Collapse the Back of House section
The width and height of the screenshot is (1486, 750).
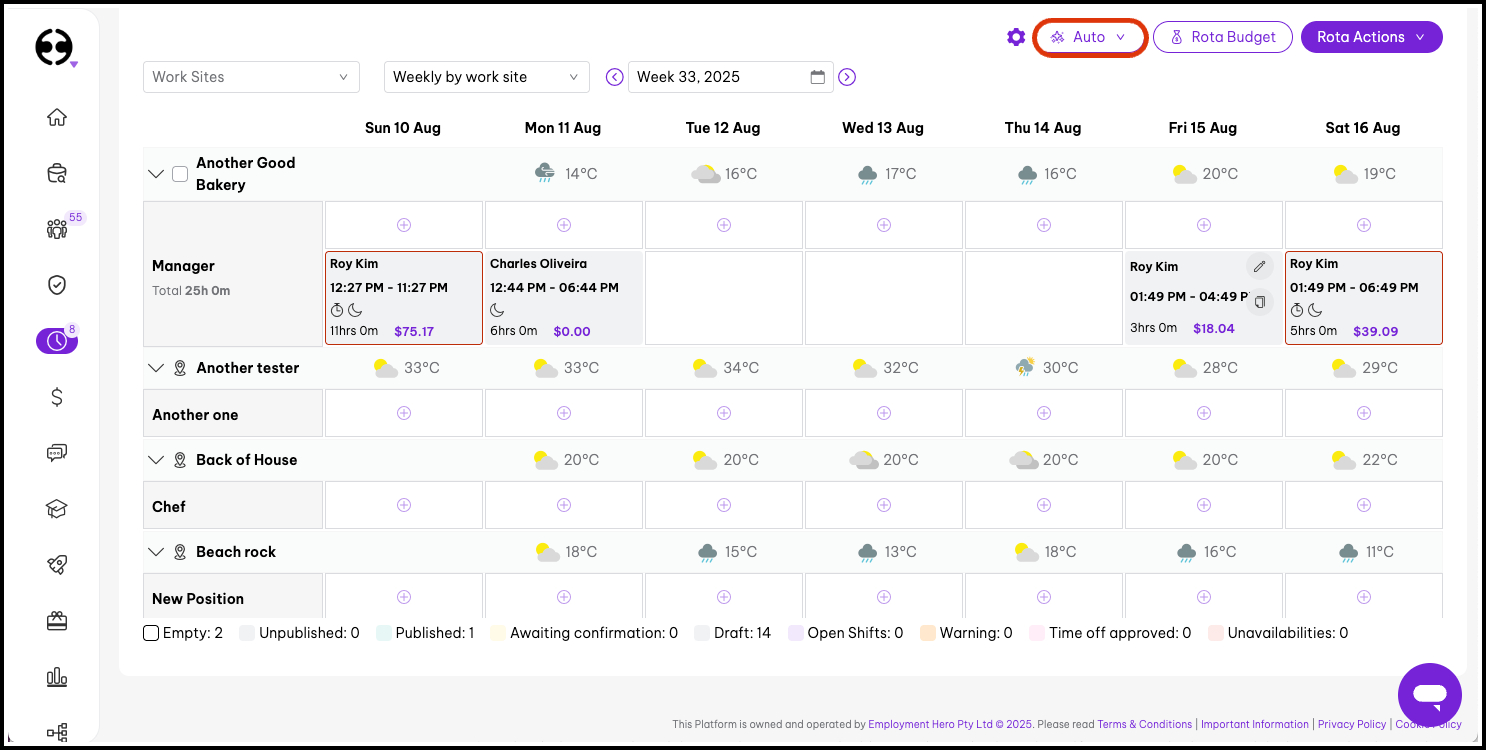click(x=155, y=460)
